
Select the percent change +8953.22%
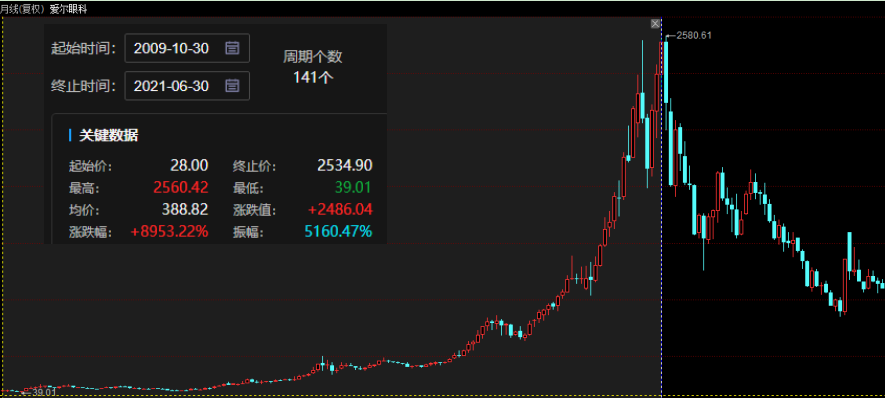tap(170, 231)
